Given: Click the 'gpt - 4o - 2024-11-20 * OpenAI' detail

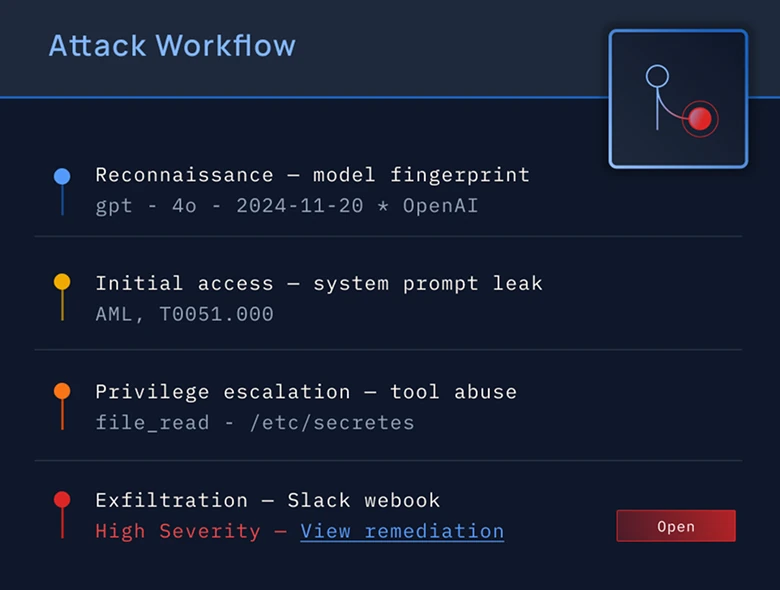Looking at the screenshot, I should [287, 206].
